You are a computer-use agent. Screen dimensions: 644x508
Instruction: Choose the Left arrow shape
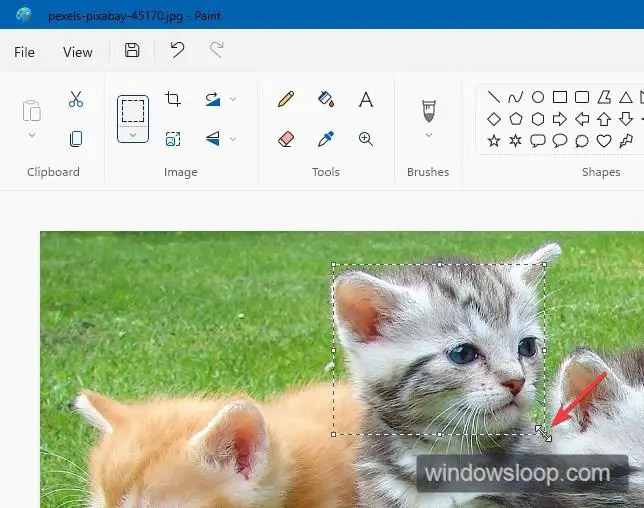click(582, 119)
